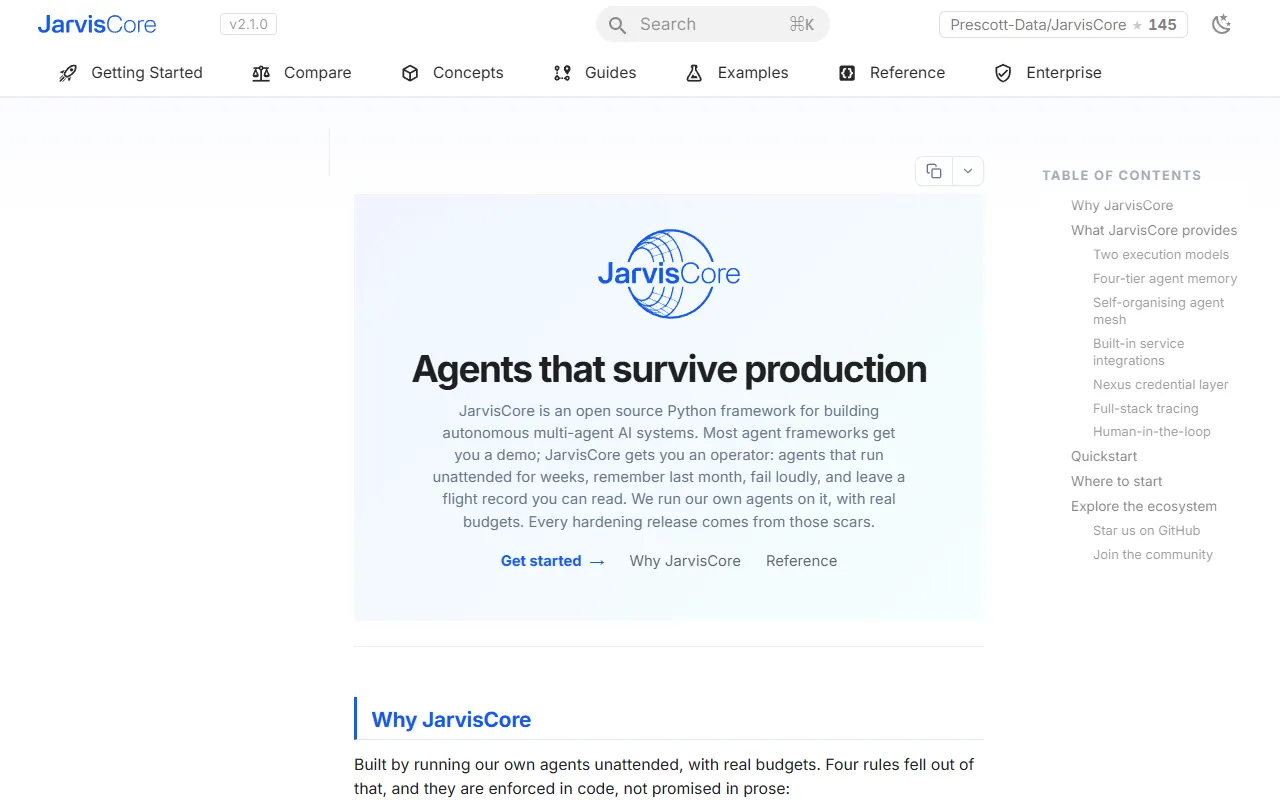This screenshot has width=1280, height=800.
Task: Copy the page using the copy icon
Action: point(934,171)
